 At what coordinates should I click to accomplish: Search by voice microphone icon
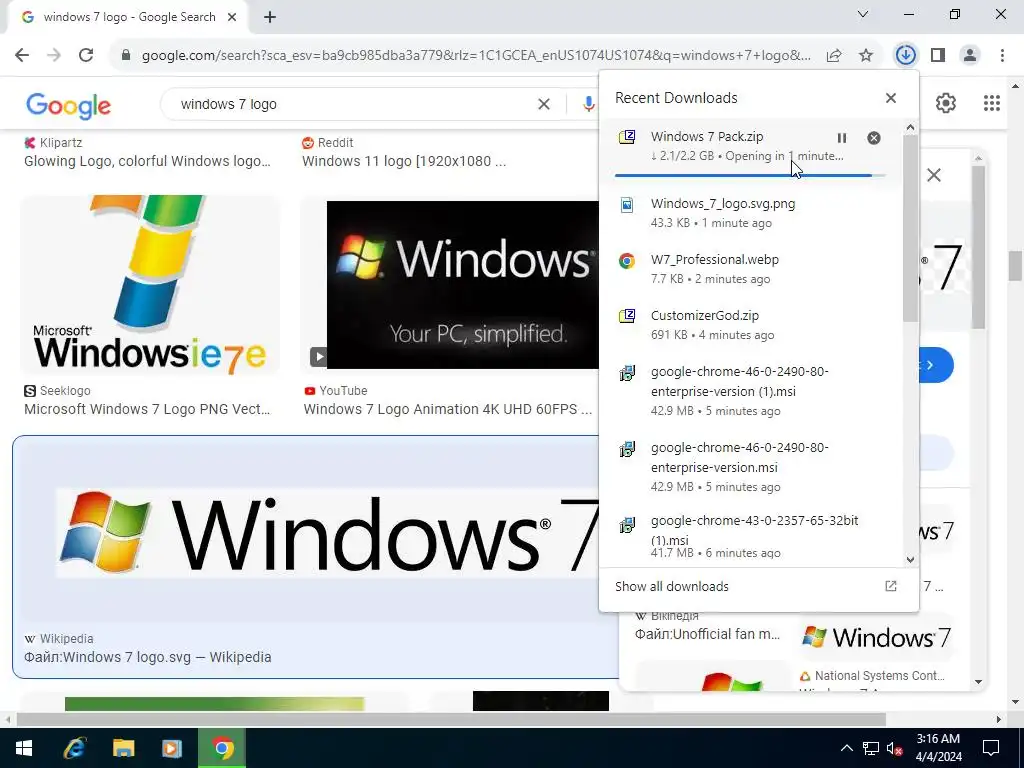588,104
